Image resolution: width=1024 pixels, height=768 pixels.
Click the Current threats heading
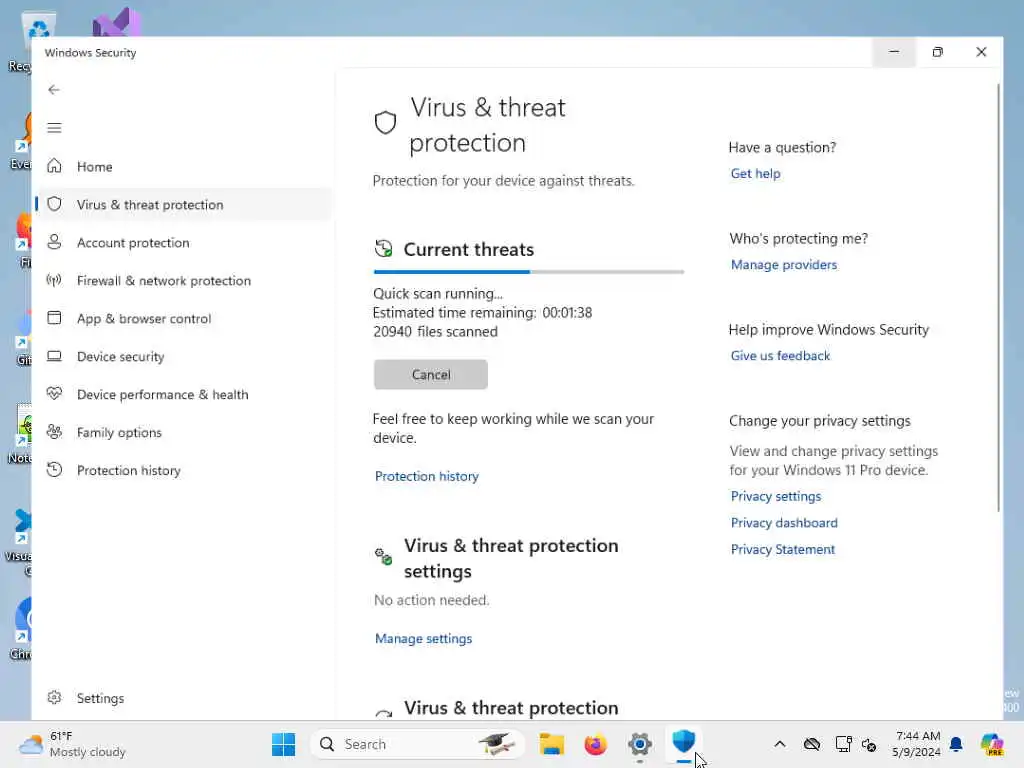coord(468,249)
